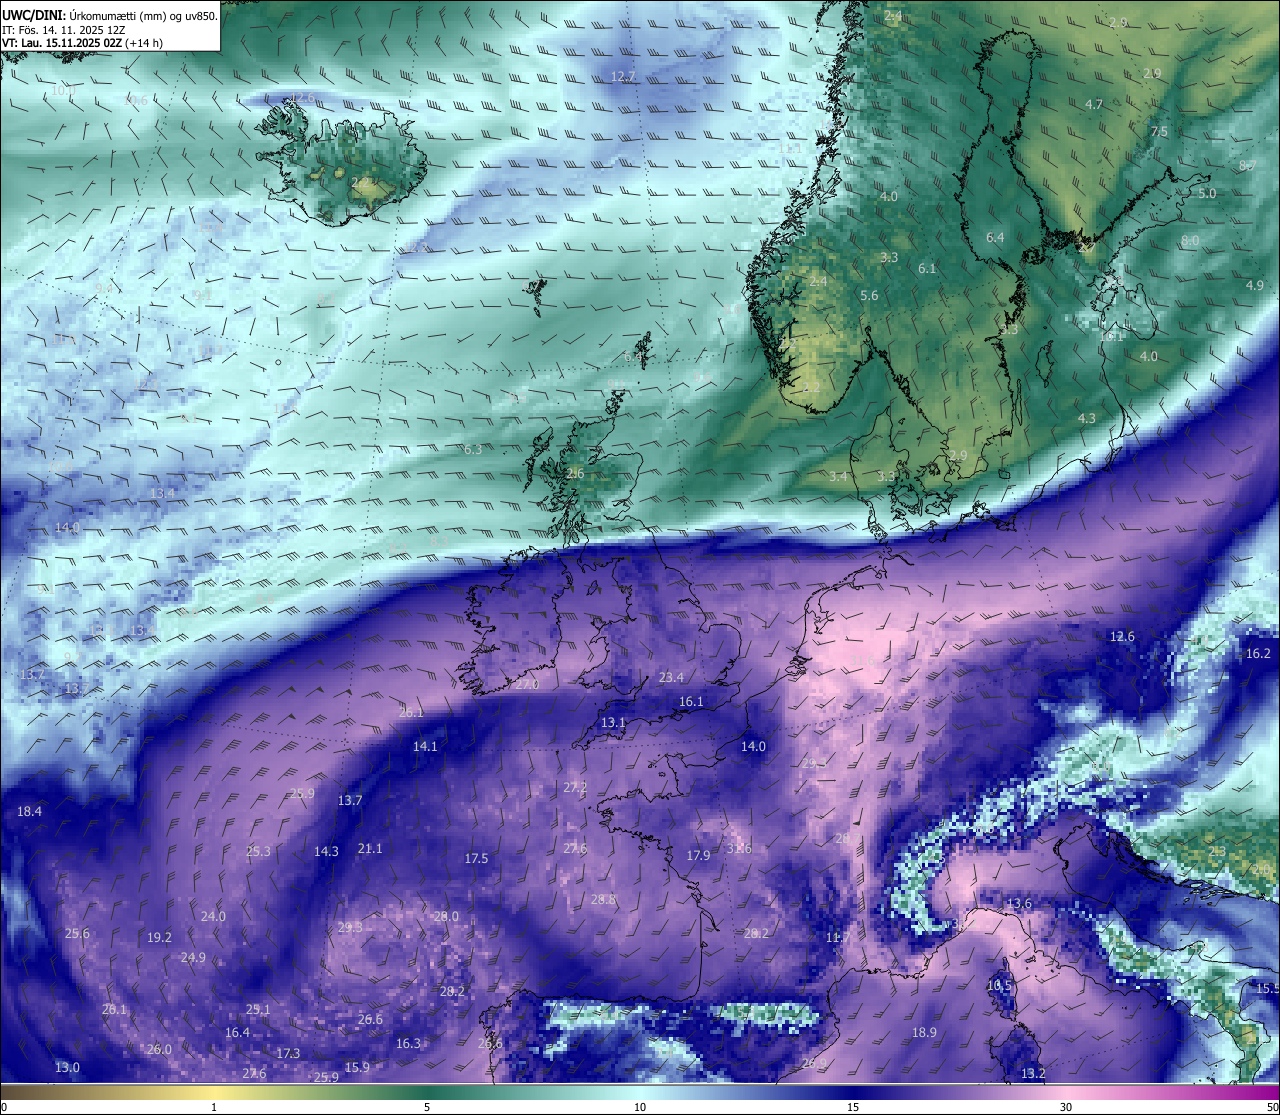Click the 15.9 precipitation value
Image resolution: width=1280 pixels, height=1115 pixels.
(357, 1067)
